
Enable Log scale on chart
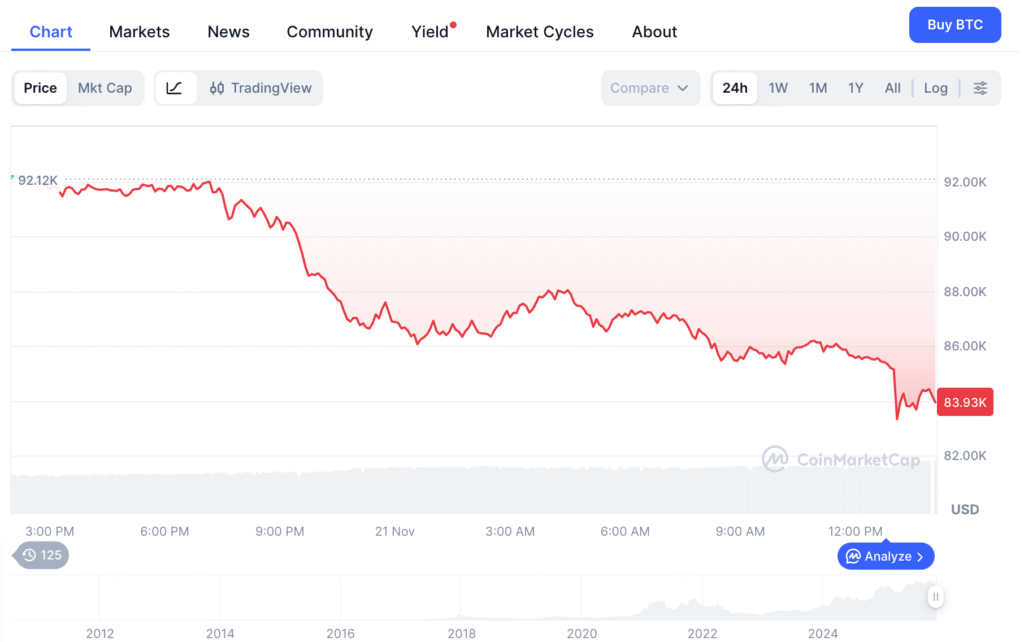click(x=935, y=88)
